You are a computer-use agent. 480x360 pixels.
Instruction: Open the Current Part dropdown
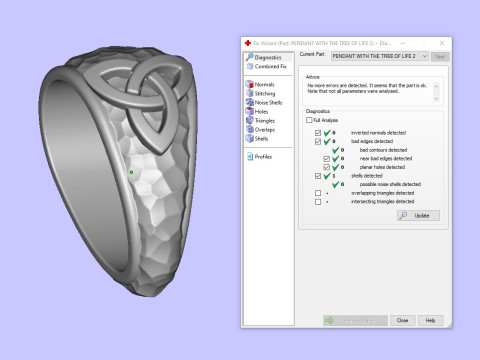coord(380,56)
